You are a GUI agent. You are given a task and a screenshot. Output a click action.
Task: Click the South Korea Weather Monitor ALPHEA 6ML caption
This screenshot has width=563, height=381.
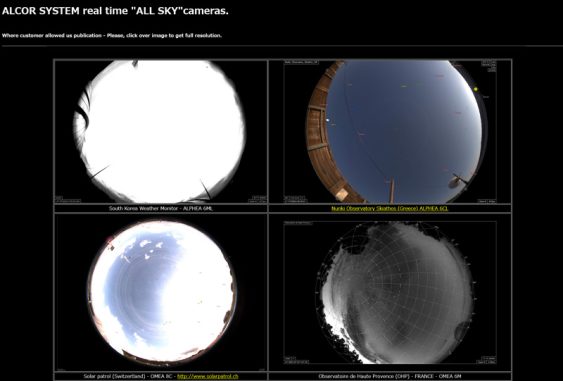pos(160,208)
